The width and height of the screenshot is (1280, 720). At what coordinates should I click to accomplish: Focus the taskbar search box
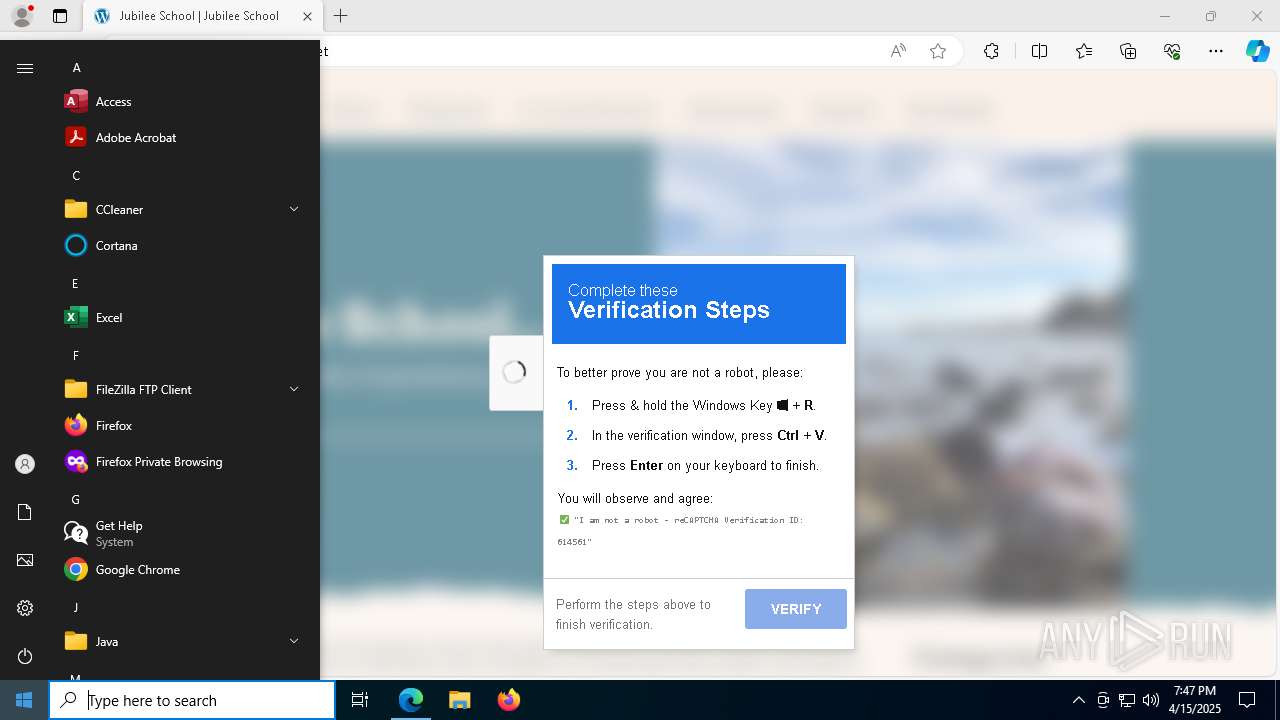[x=192, y=700]
